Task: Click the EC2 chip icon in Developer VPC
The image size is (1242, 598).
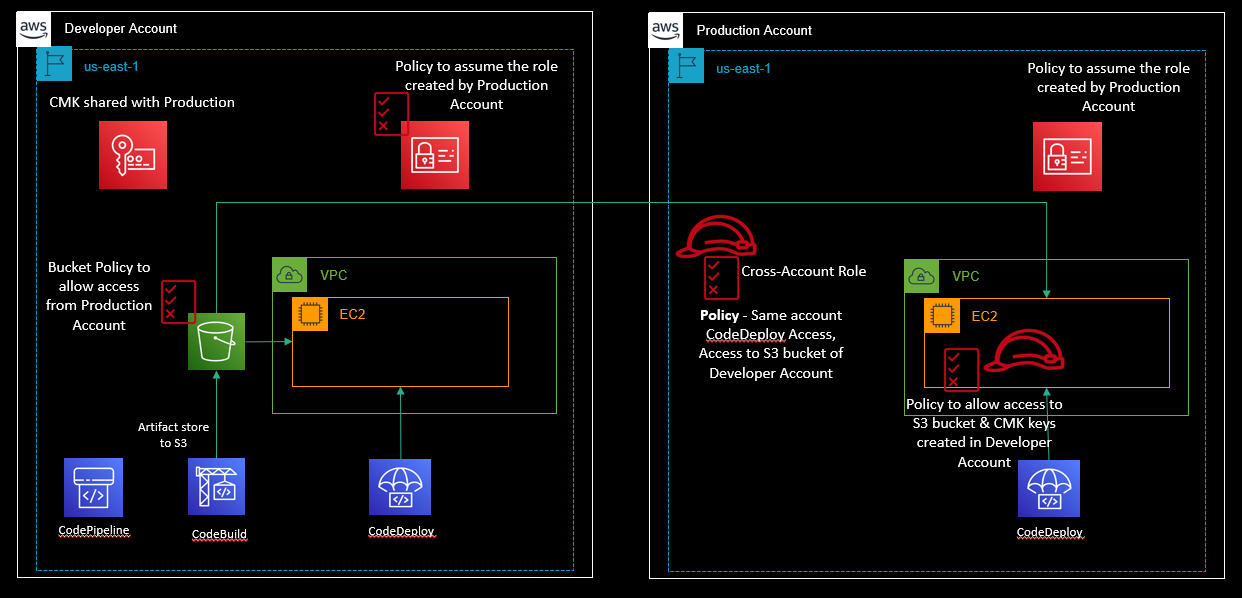Action: [311, 313]
